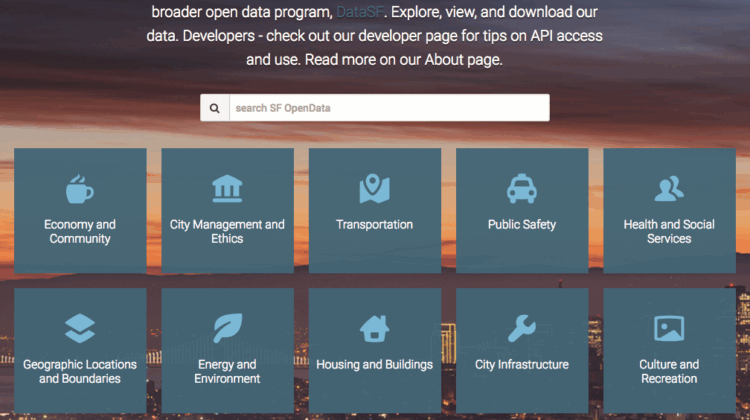The image size is (750, 420).
Task: Select the people icon for Health services
Action: [669, 188]
